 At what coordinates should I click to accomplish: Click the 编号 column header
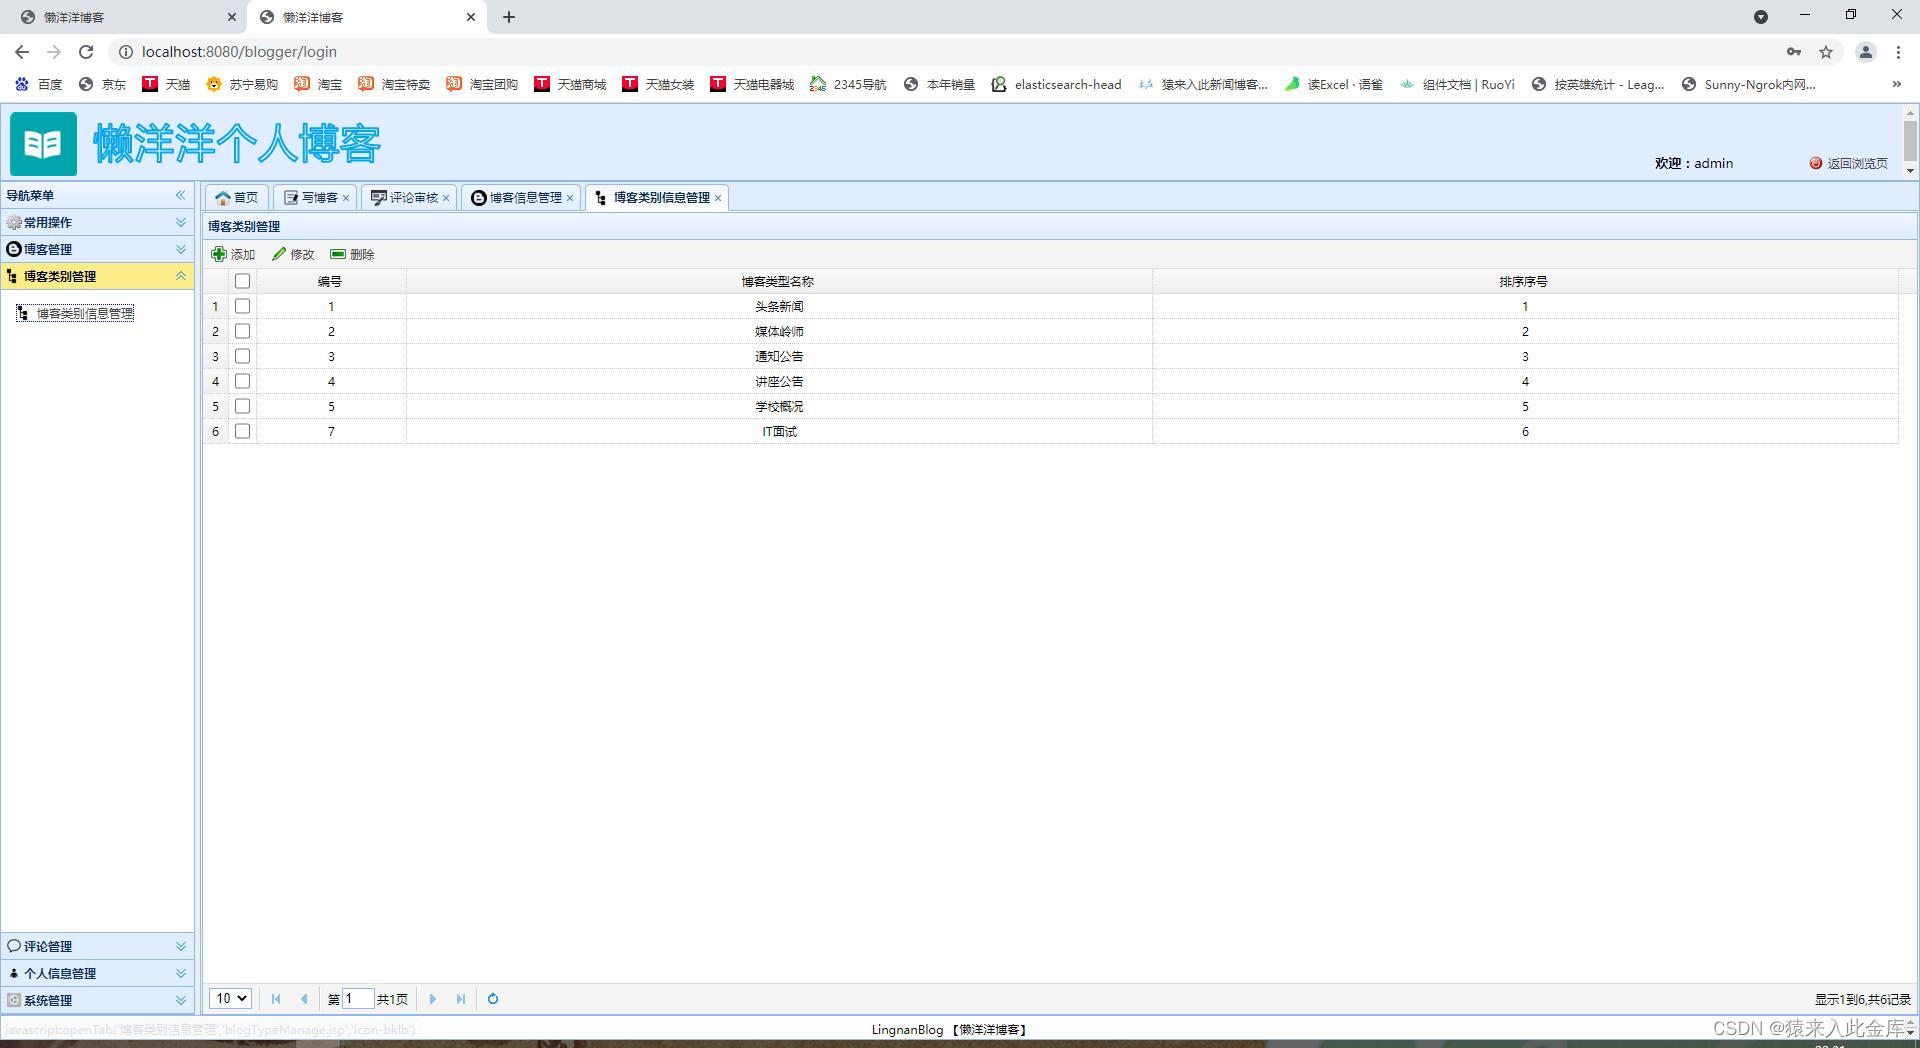pyautogui.click(x=330, y=281)
